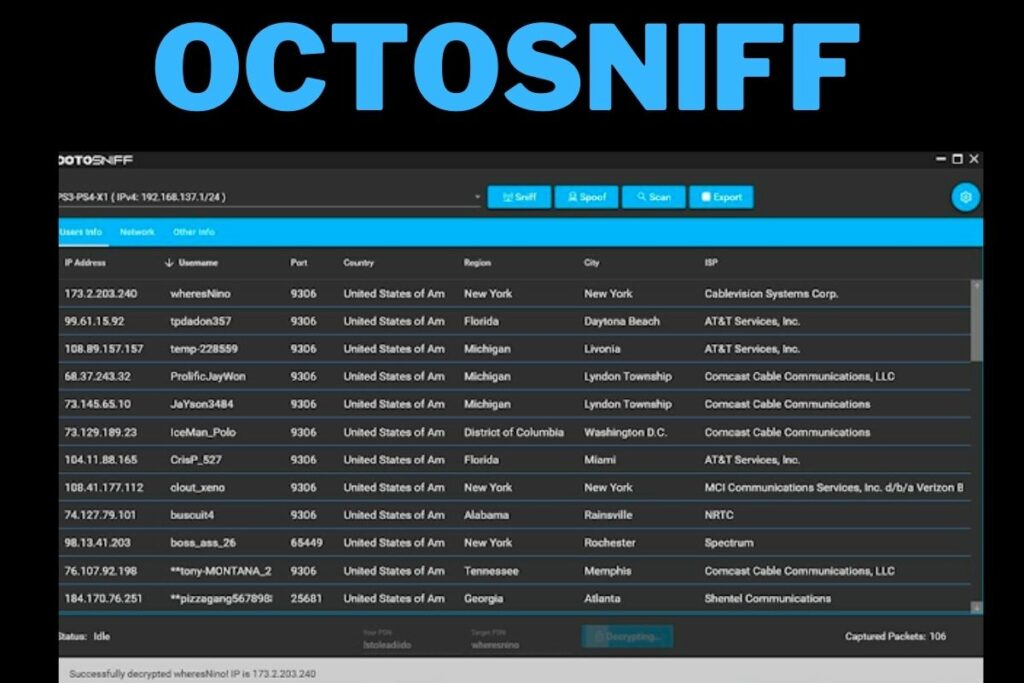
Task: Click the Rainsville city cell
Action: point(608,515)
